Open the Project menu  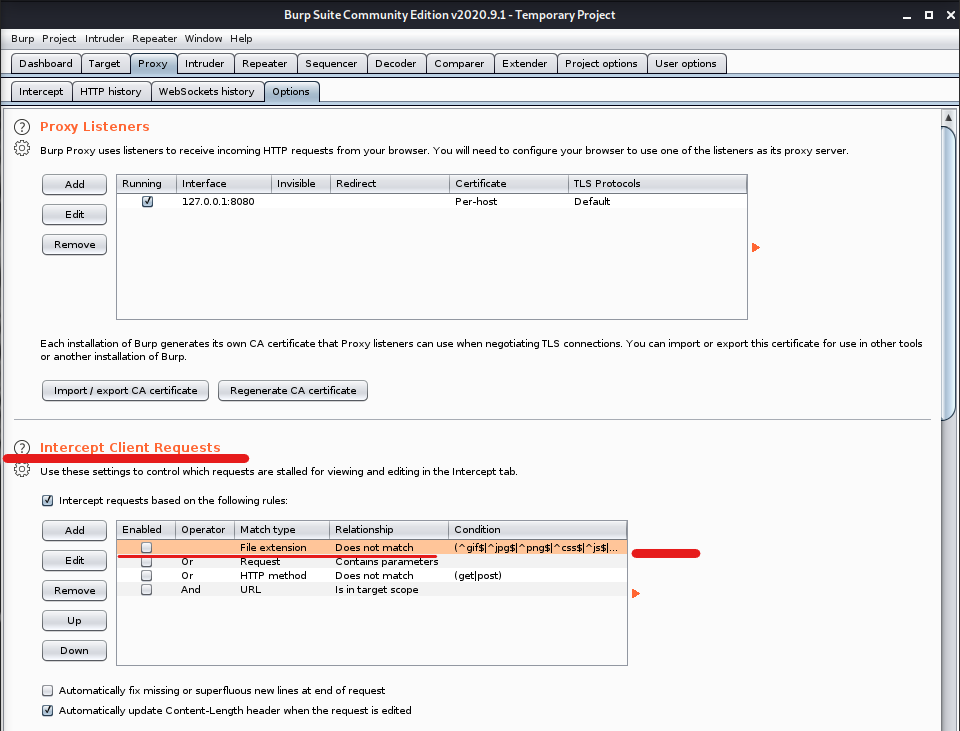click(59, 39)
